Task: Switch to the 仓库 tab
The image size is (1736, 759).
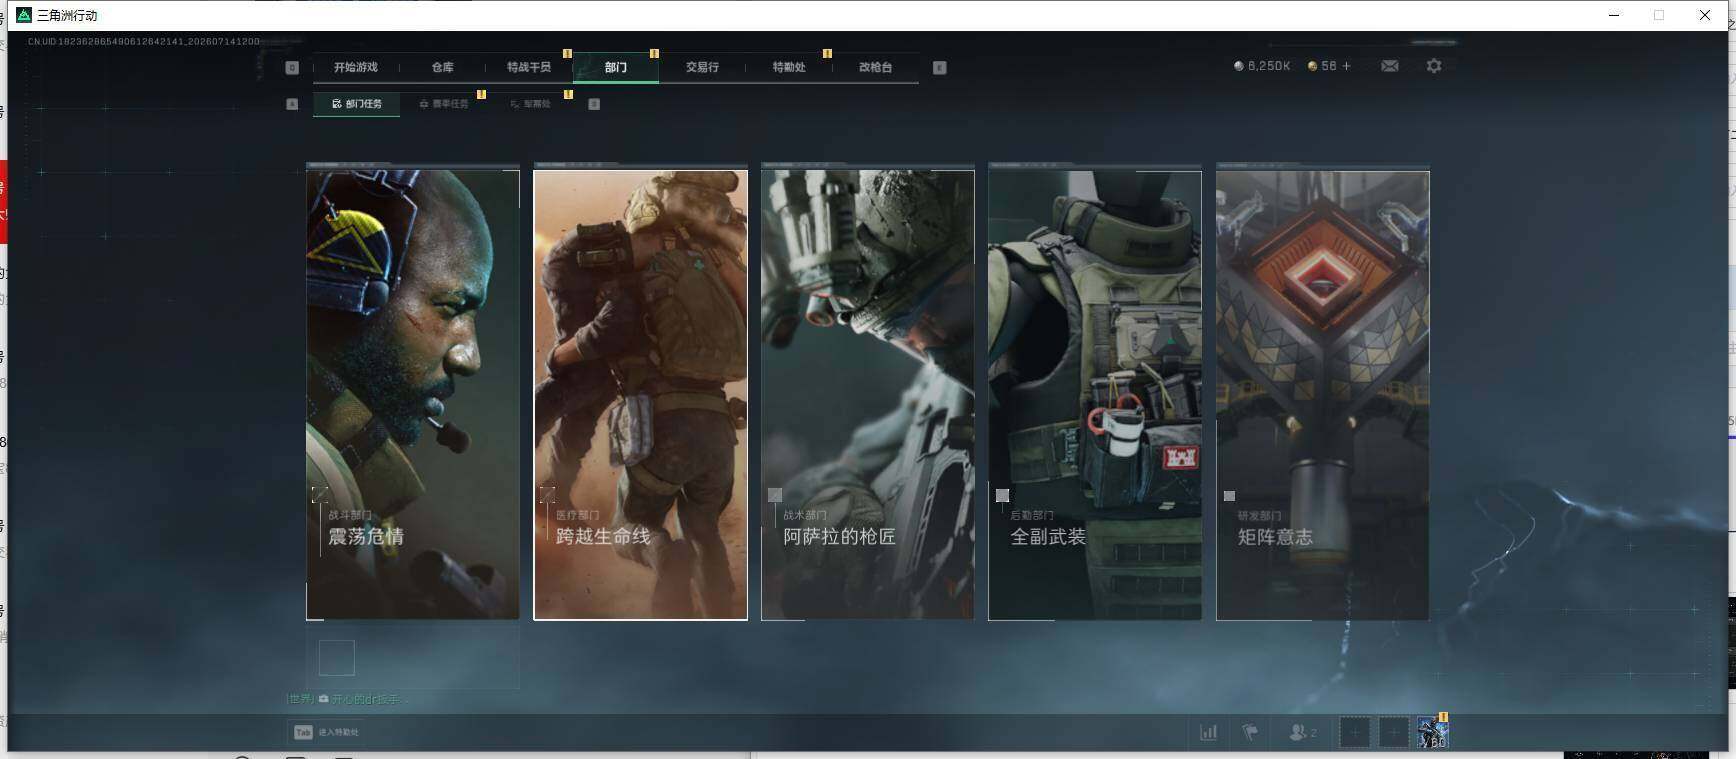Action: (442, 67)
